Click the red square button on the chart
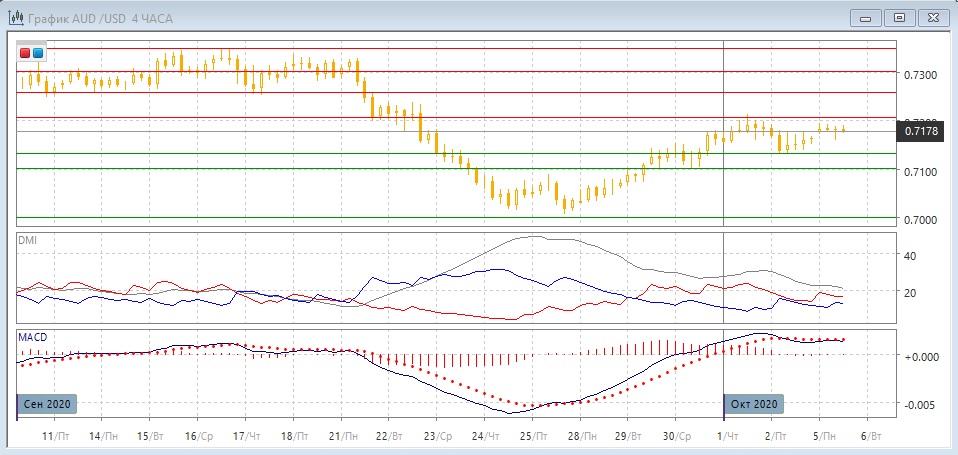 26,52
